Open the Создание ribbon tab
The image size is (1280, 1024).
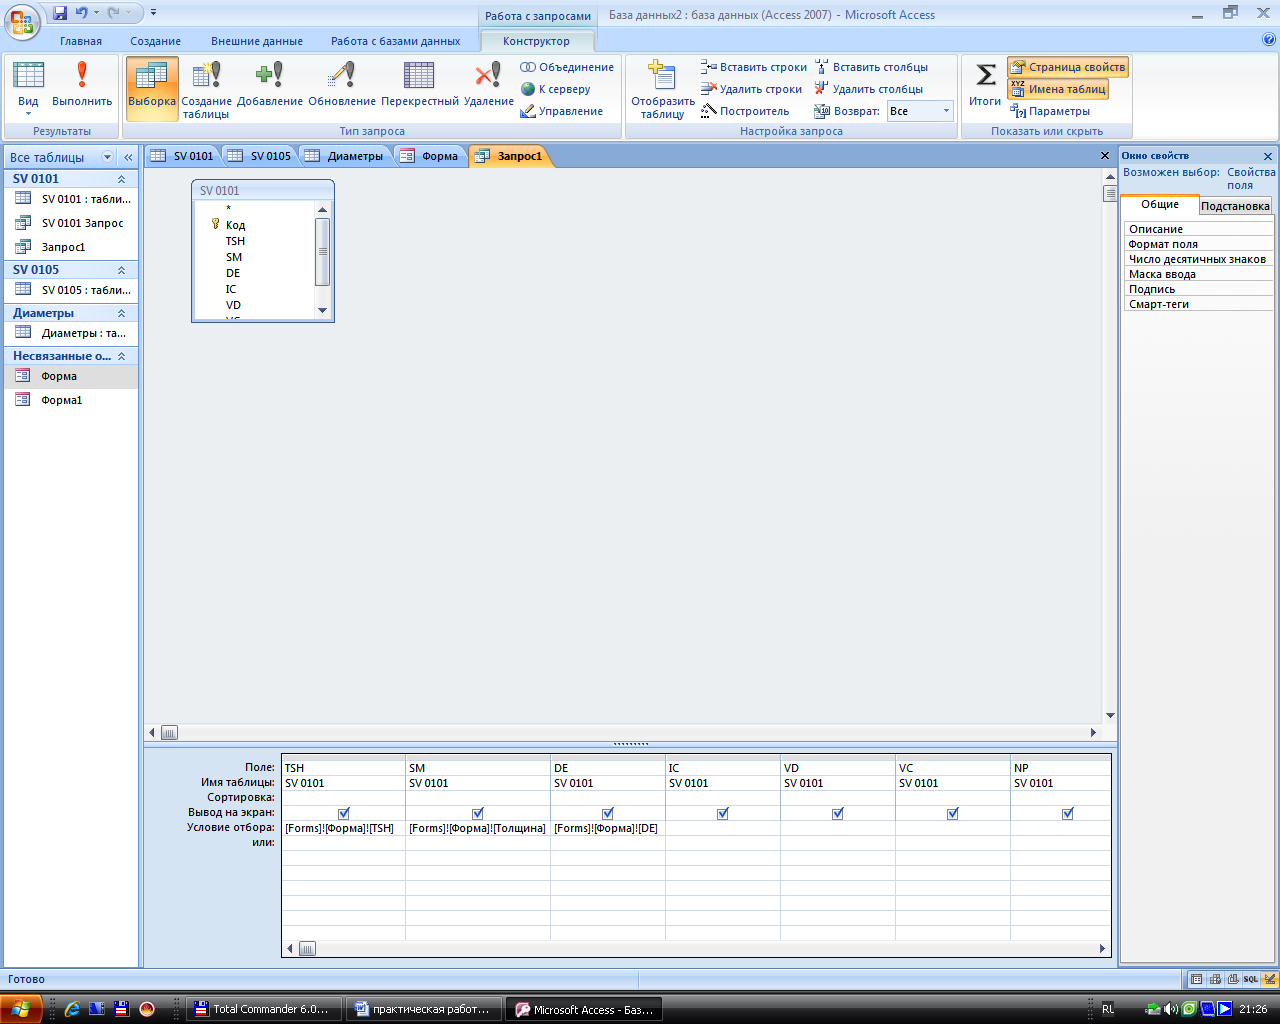155,41
